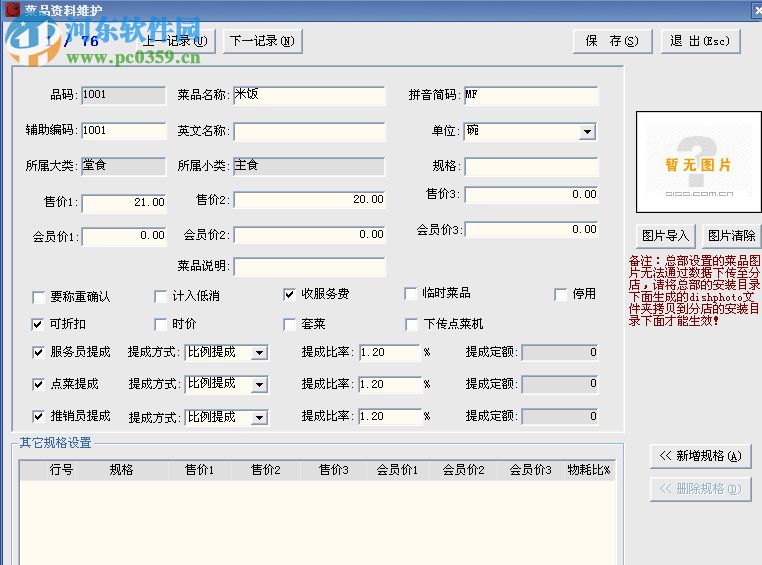The image size is (762, 565).
Task: Click the empty 规格 field
Action: pyautogui.click(x=531, y=167)
